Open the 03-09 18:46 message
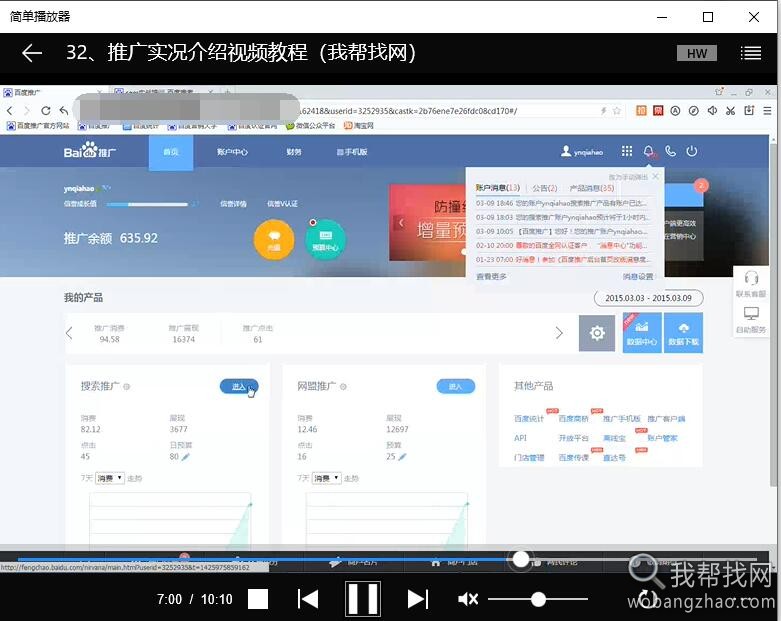The width and height of the screenshot is (781, 621). [562, 203]
